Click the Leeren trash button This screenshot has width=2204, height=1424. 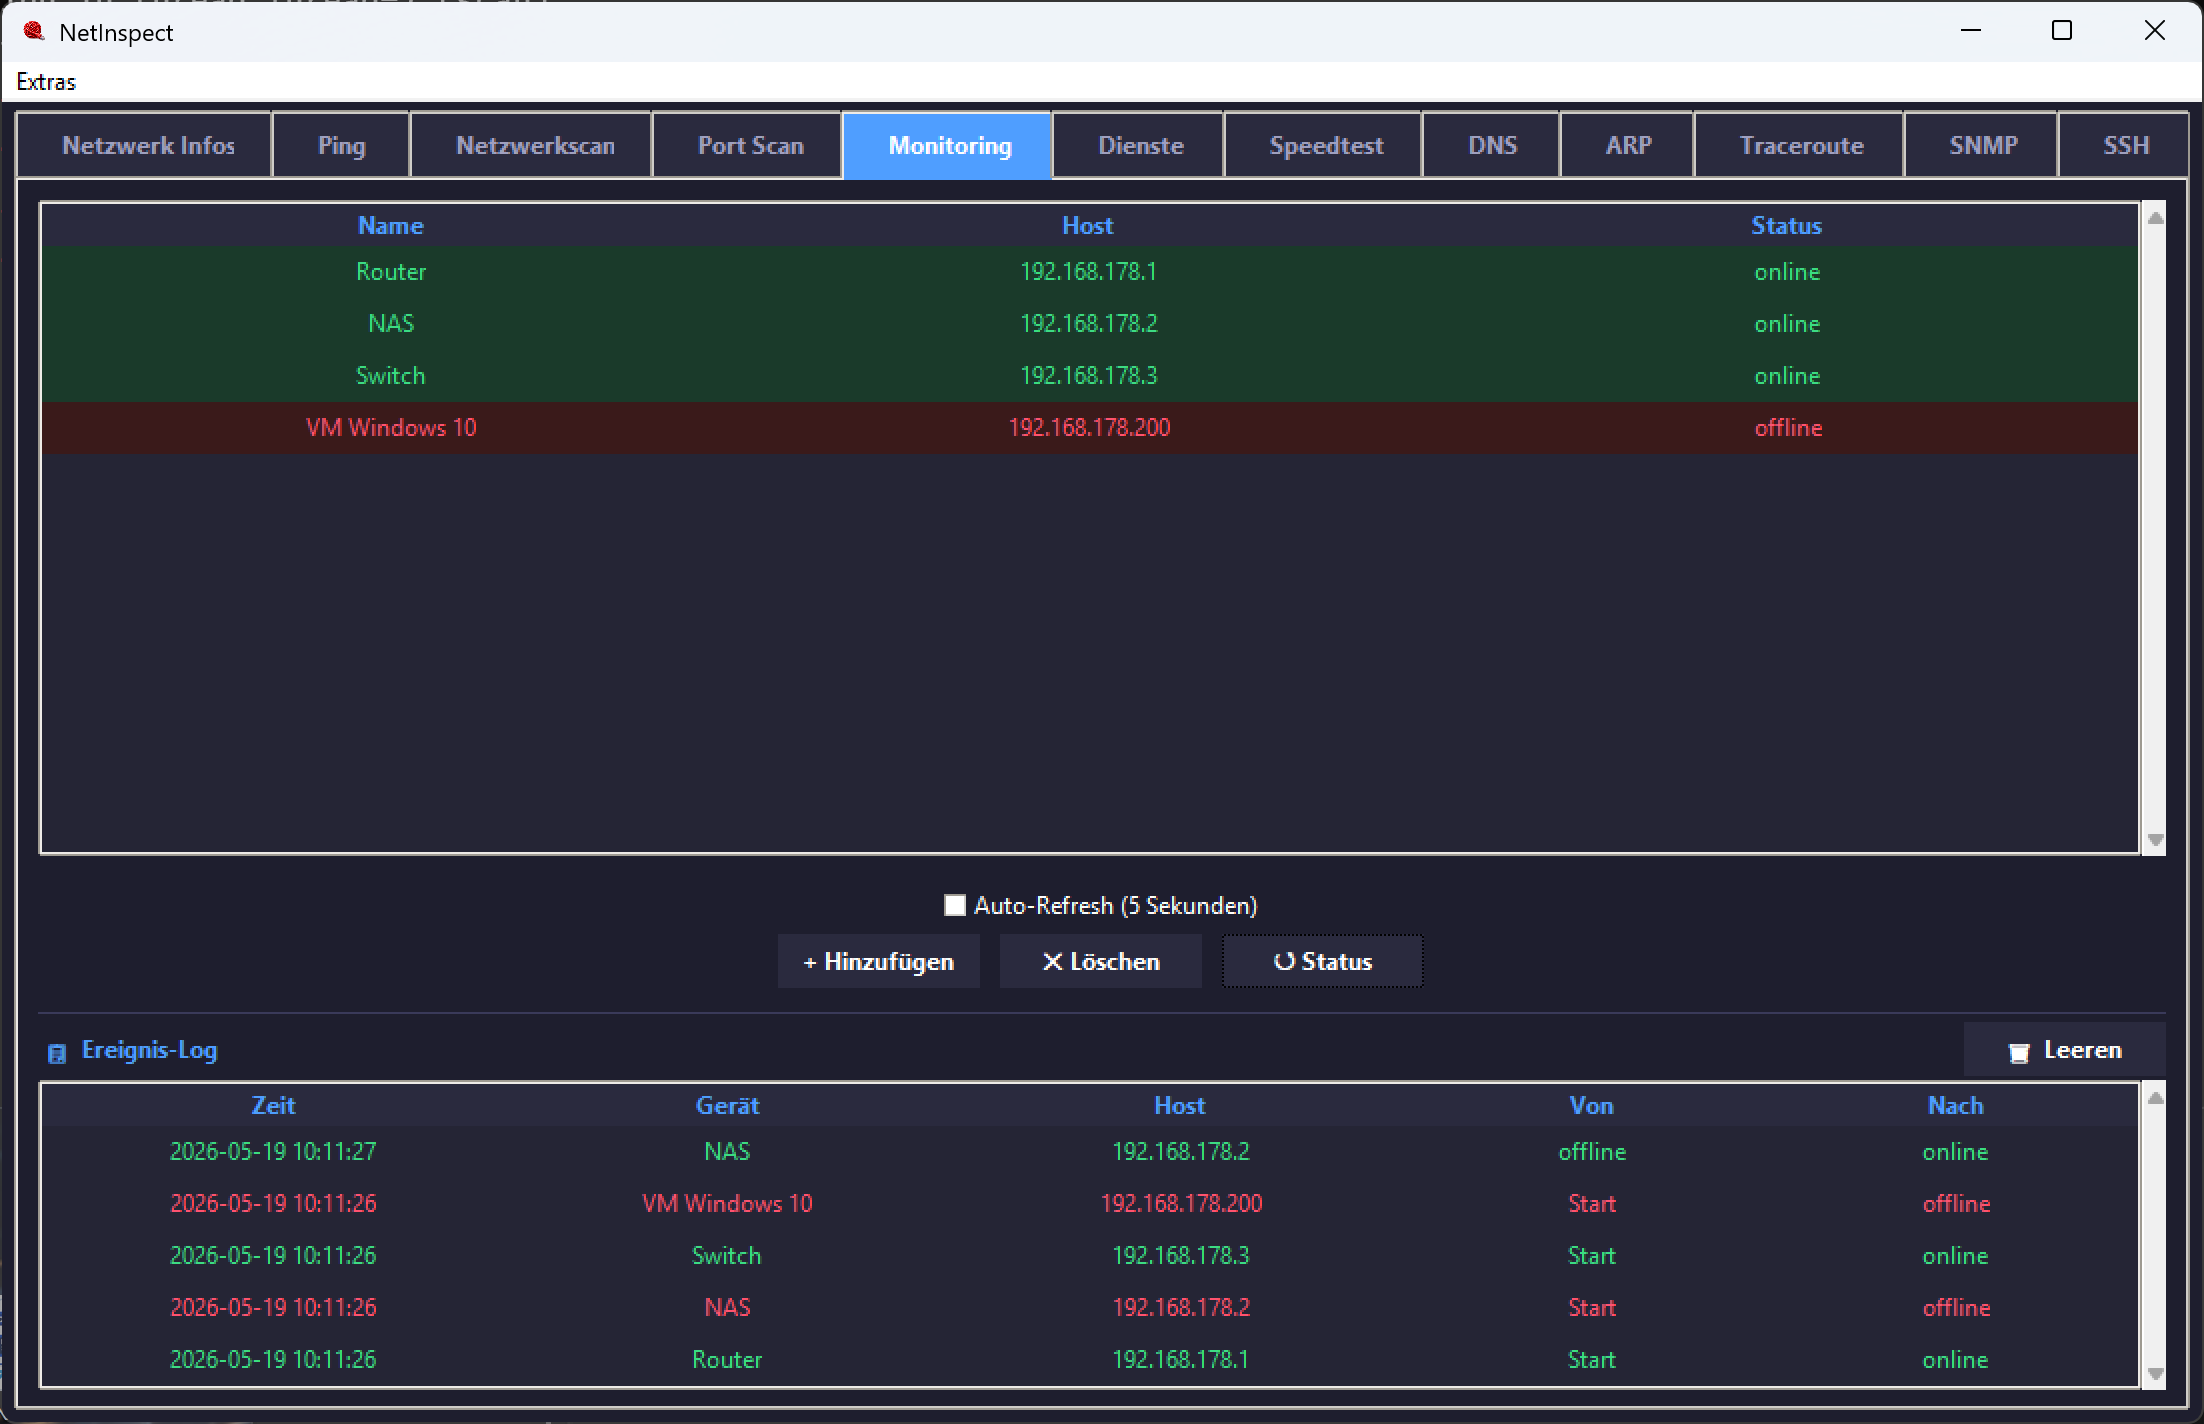[2064, 1050]
